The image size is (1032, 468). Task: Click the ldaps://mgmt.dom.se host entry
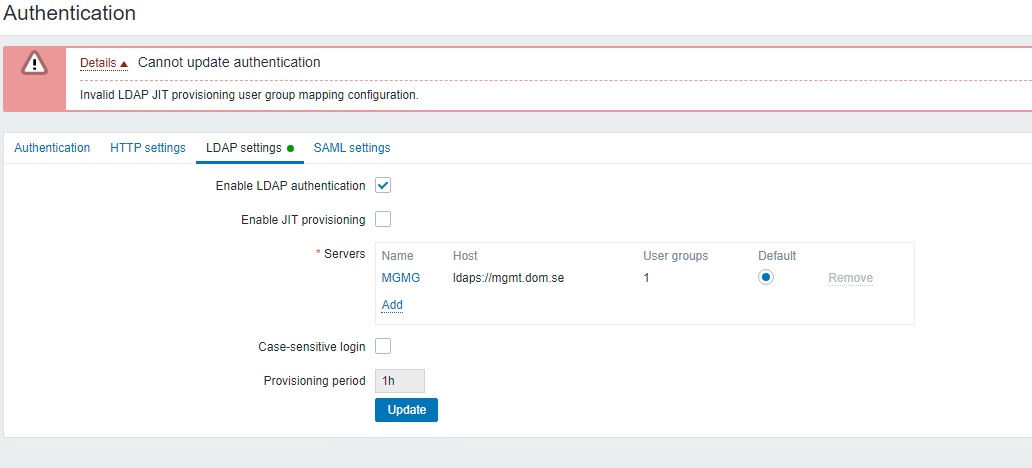[x=508, y=278]
